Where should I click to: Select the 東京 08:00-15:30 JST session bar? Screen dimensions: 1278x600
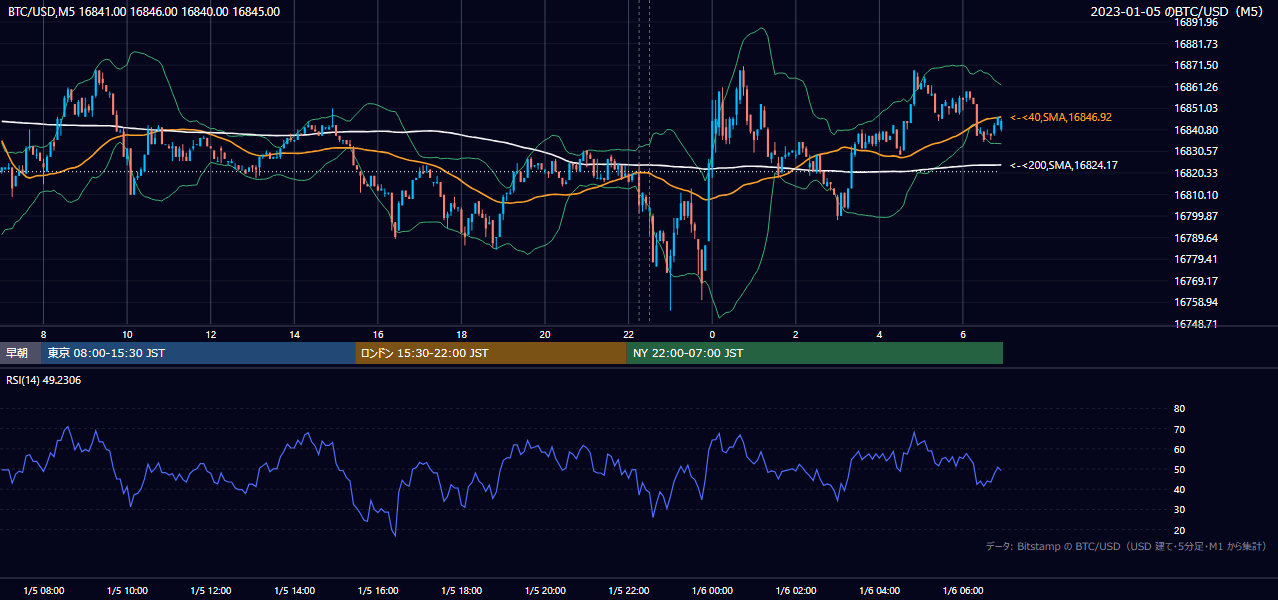click(x=198, y=353)
